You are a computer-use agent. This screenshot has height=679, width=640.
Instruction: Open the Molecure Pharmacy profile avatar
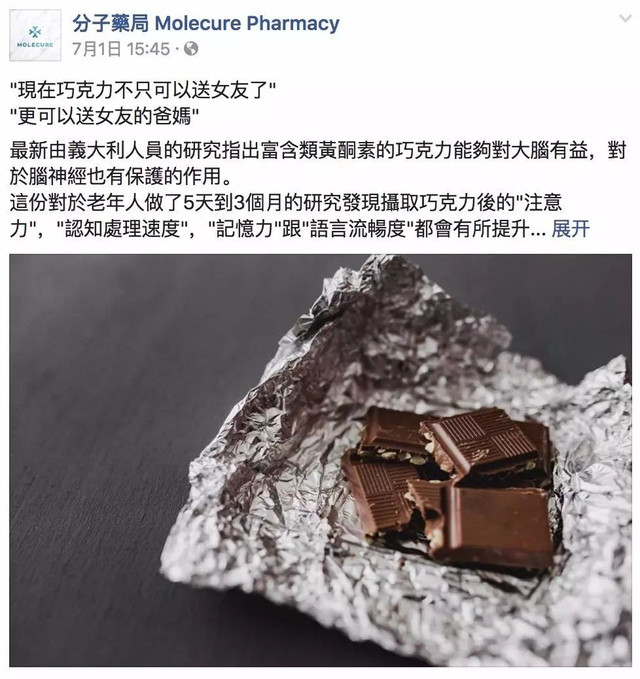coord(35,36)
